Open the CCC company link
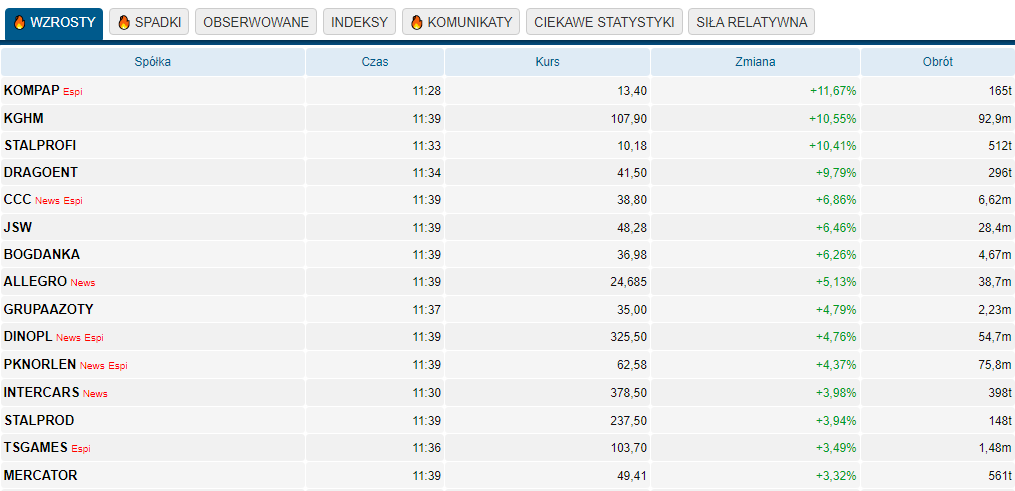This screenshot has width=1015, height=491. coord(17,200)
